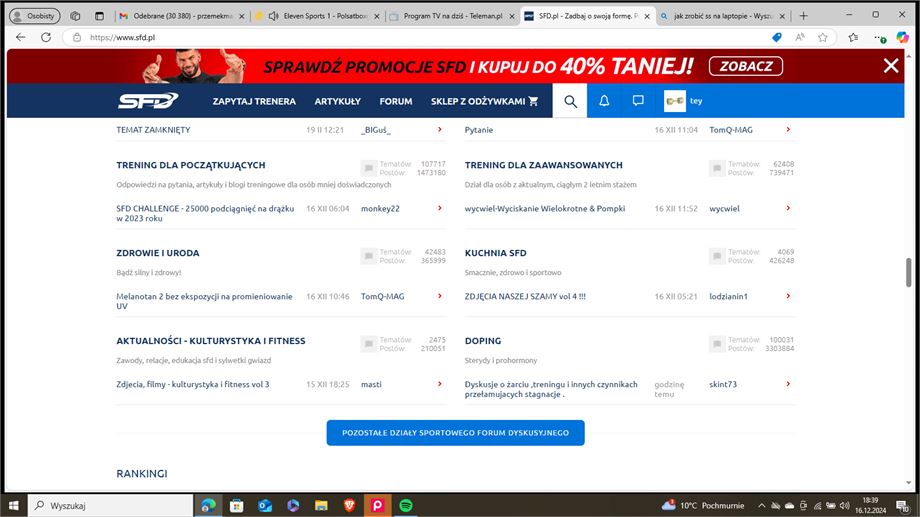Open the messages chat bubble icon
The height and width of the screenshot is (517, 920).
tap(638, 101)
